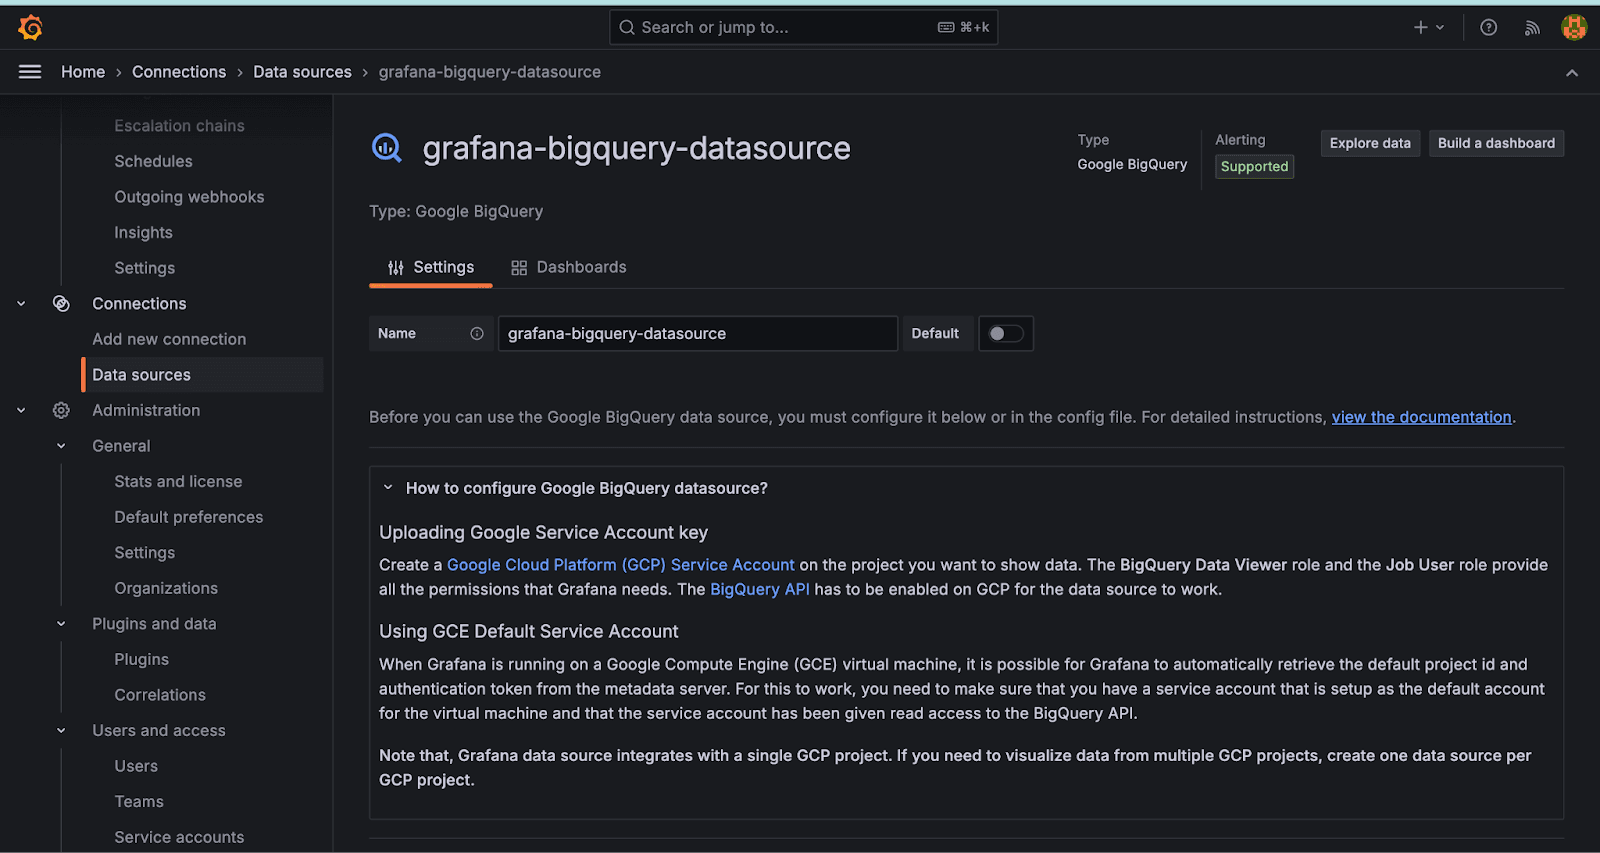Click the keyboard shortcut icon in search bar
The height and width of the screenshot is (853, 1600).
click(x=946, y=28)
